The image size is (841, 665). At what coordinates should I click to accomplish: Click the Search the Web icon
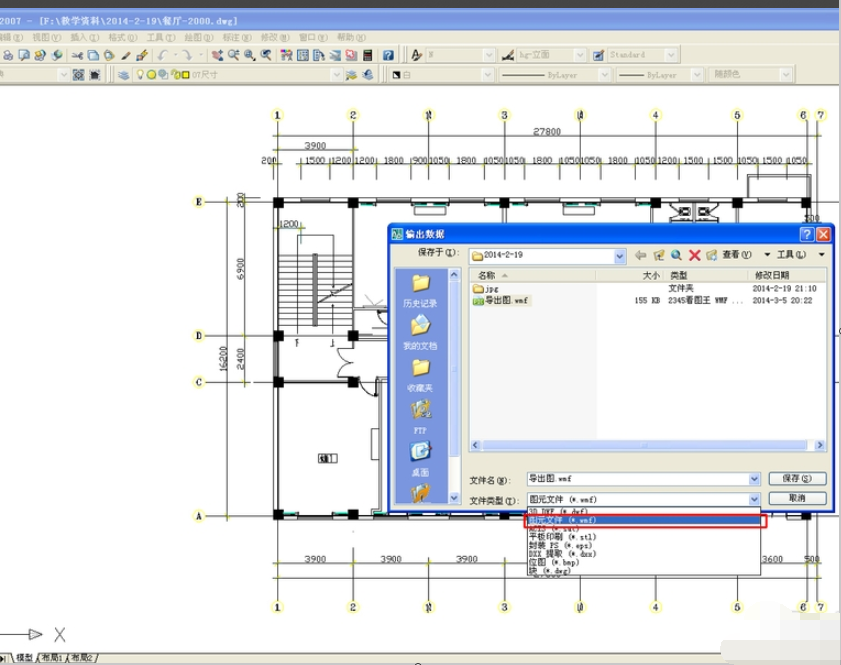coord(676,255)
